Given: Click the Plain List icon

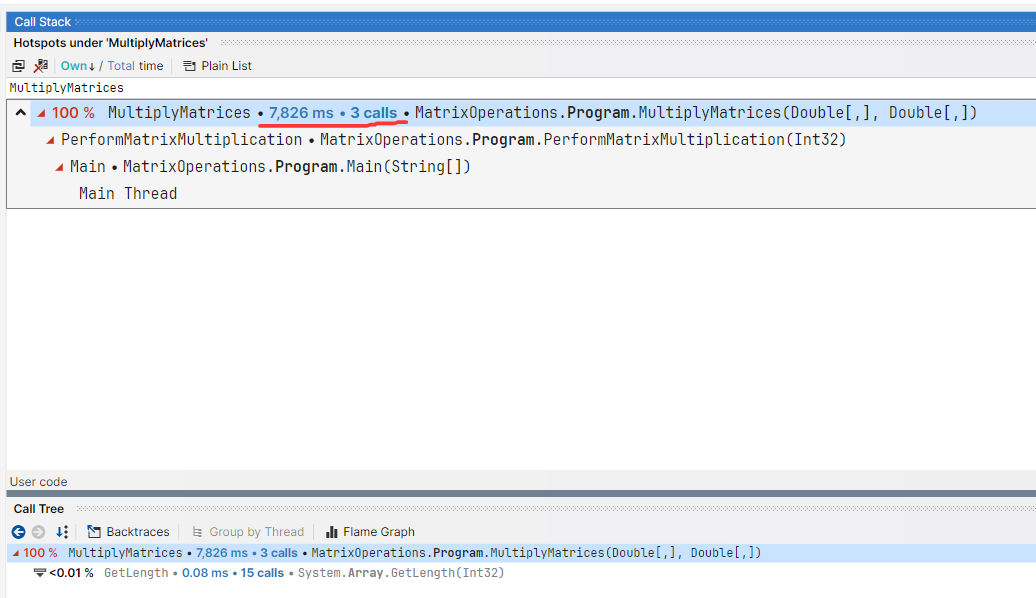Looking at the screenshot, I should coord(190,66).
